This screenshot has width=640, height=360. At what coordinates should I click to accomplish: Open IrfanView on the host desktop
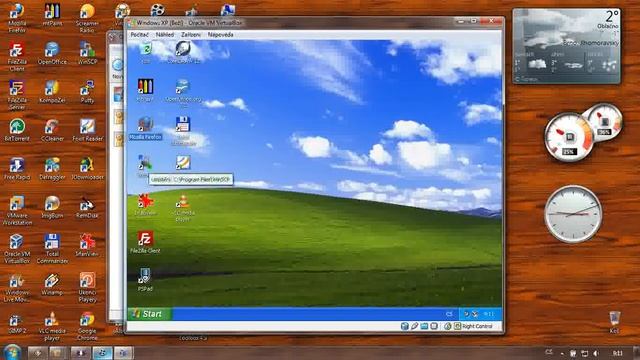tap(87, 245)
